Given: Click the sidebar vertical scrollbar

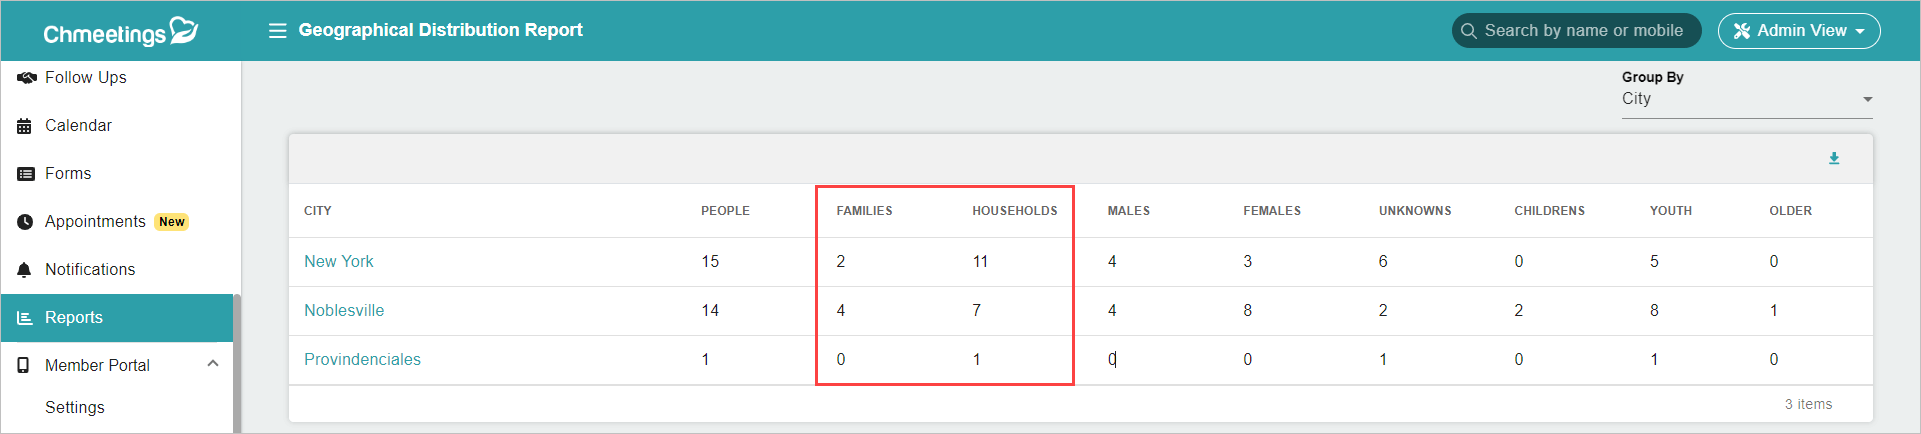Looking at the screenshot, I should click(237, 364).
